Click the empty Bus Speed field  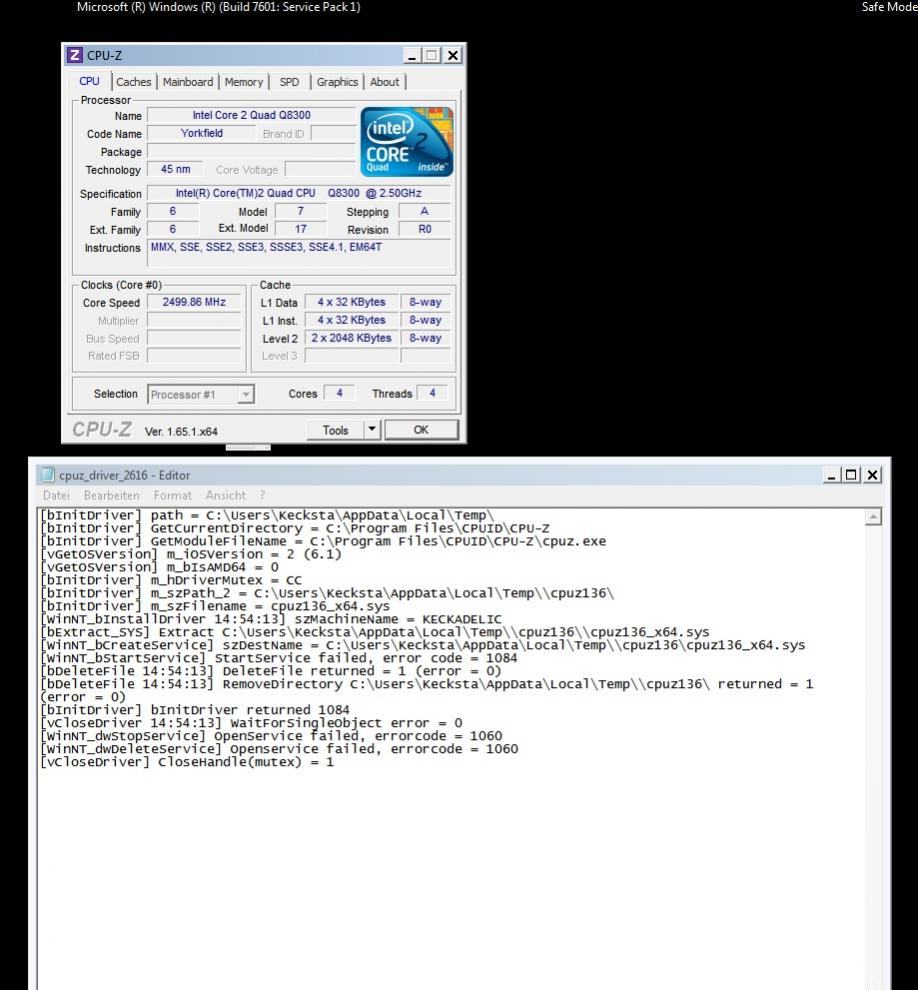coord(194,338)
